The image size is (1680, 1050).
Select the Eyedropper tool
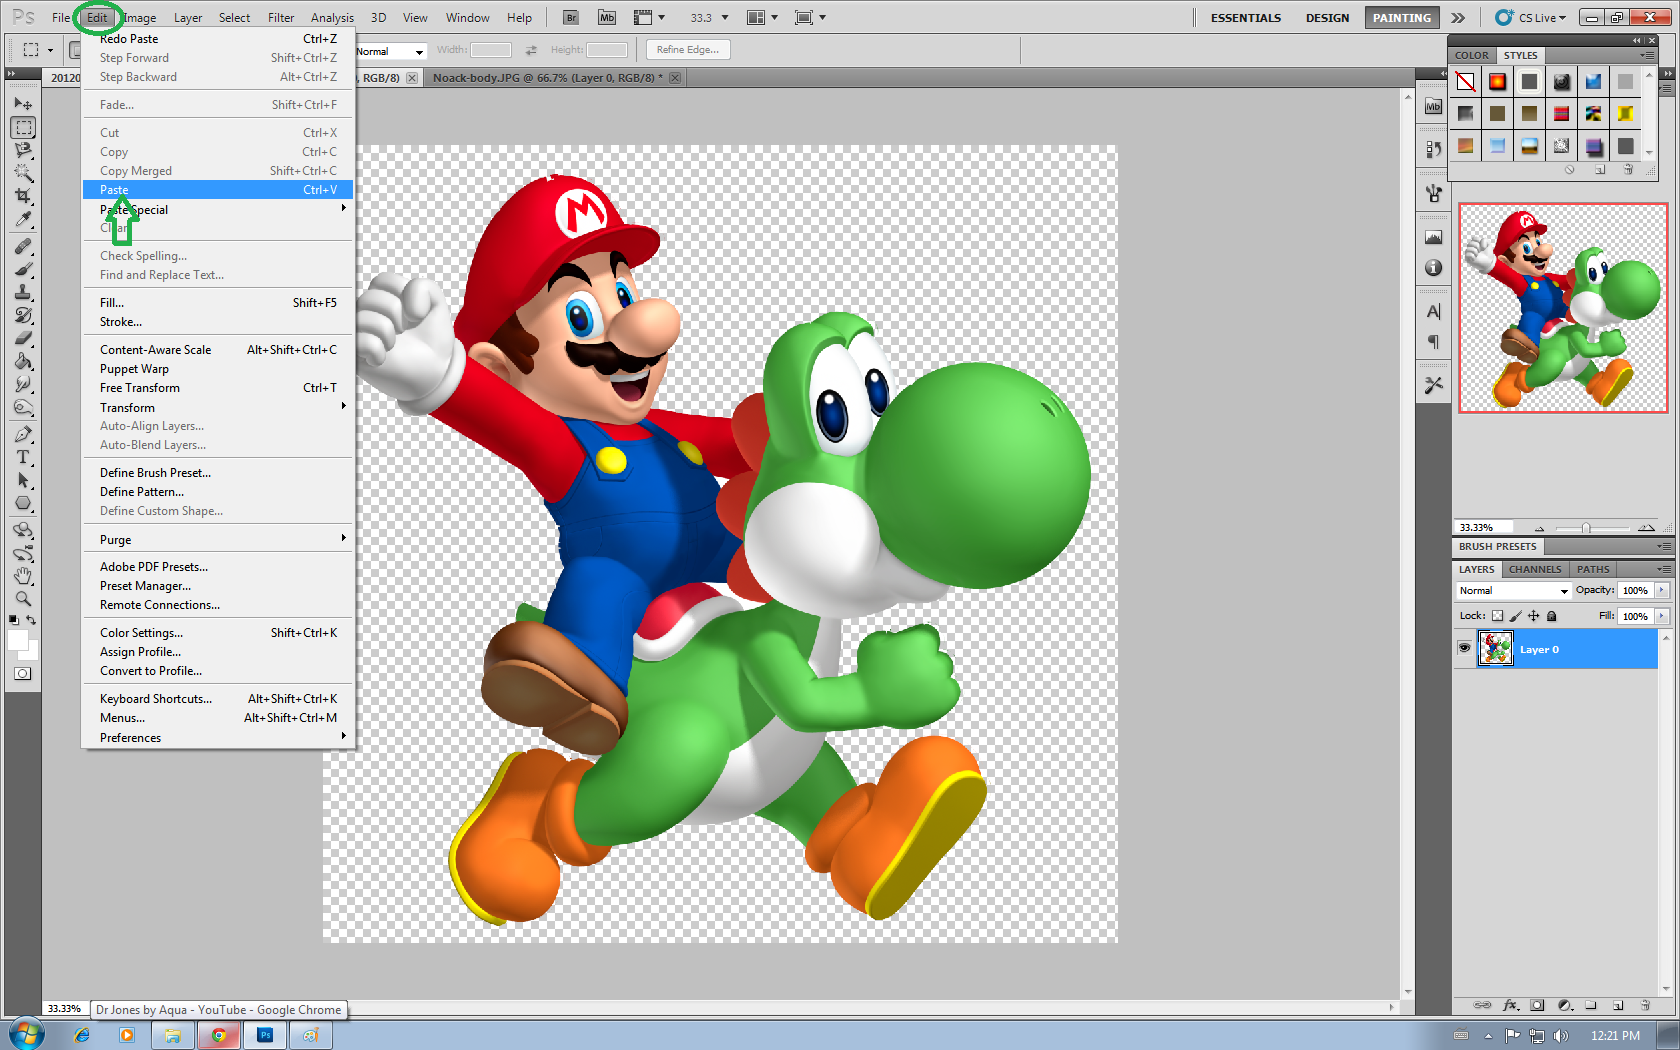tap(23, 219)
